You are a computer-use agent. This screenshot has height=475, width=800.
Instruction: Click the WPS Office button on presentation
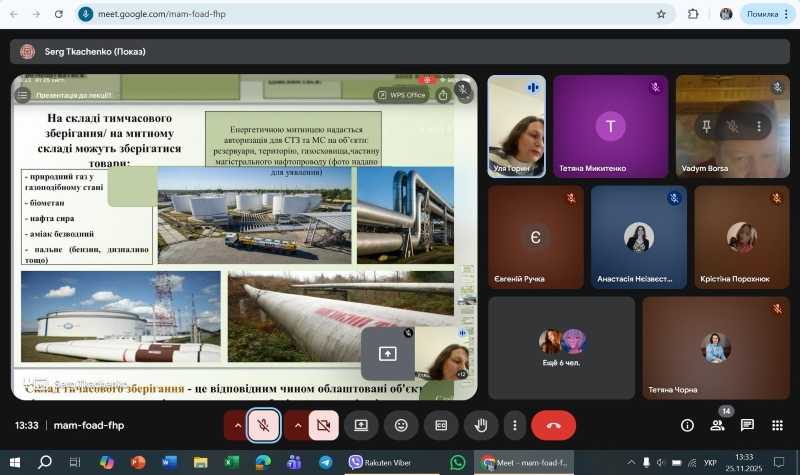(x=402, y=95)
